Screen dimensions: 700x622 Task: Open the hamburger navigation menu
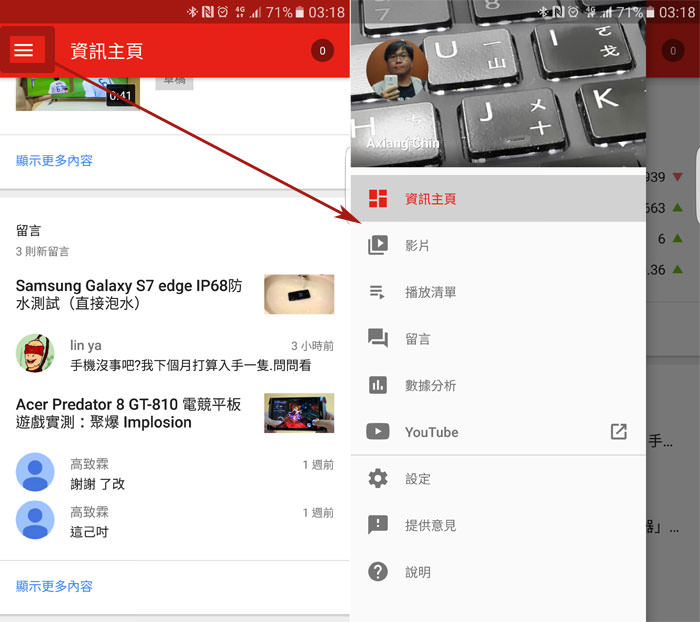click(x=25, y=51)
